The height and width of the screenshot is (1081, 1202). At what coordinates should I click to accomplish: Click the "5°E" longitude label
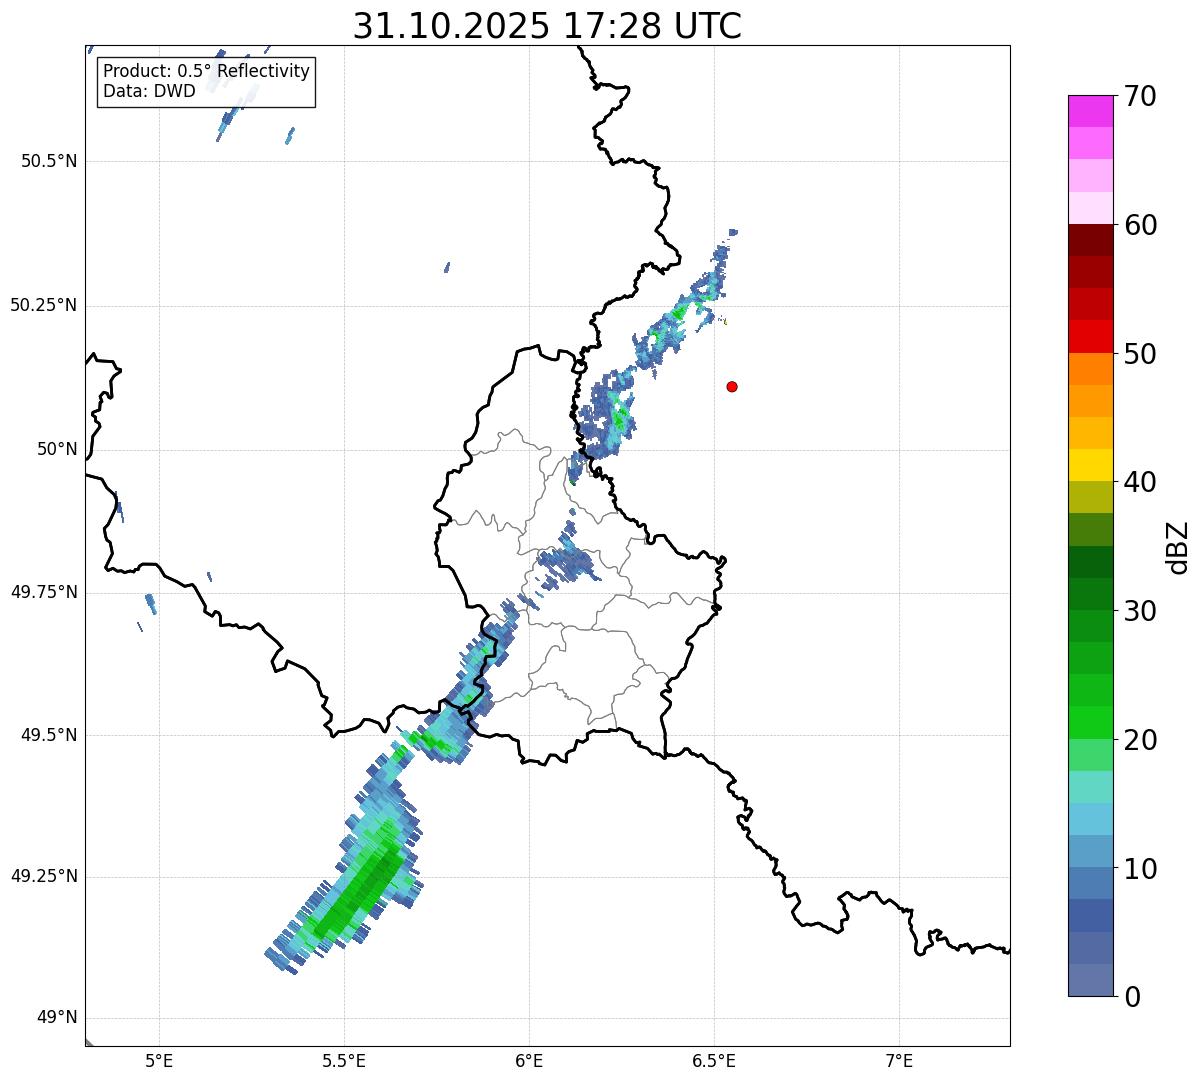click(x=159, y=1061)
